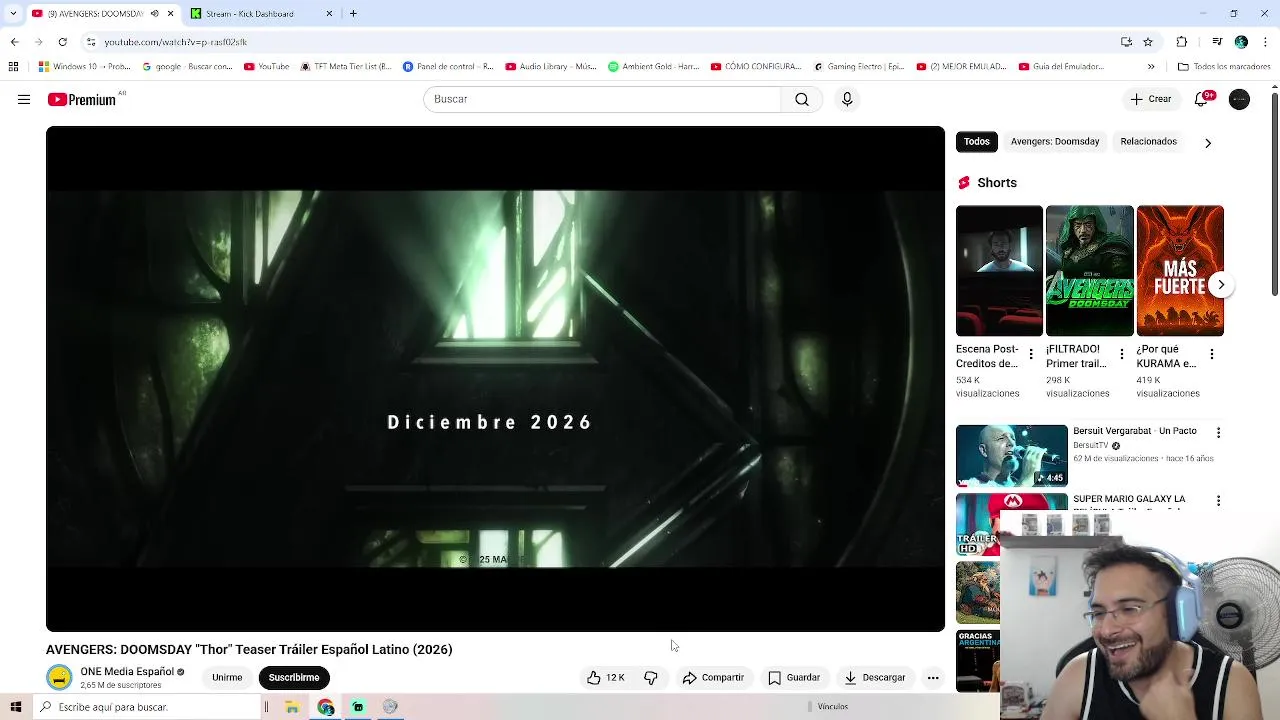This screenshot has width=1280, height=720.
Task: Open Todos los marcadores folder
Action: click(x=1224, y=67)
